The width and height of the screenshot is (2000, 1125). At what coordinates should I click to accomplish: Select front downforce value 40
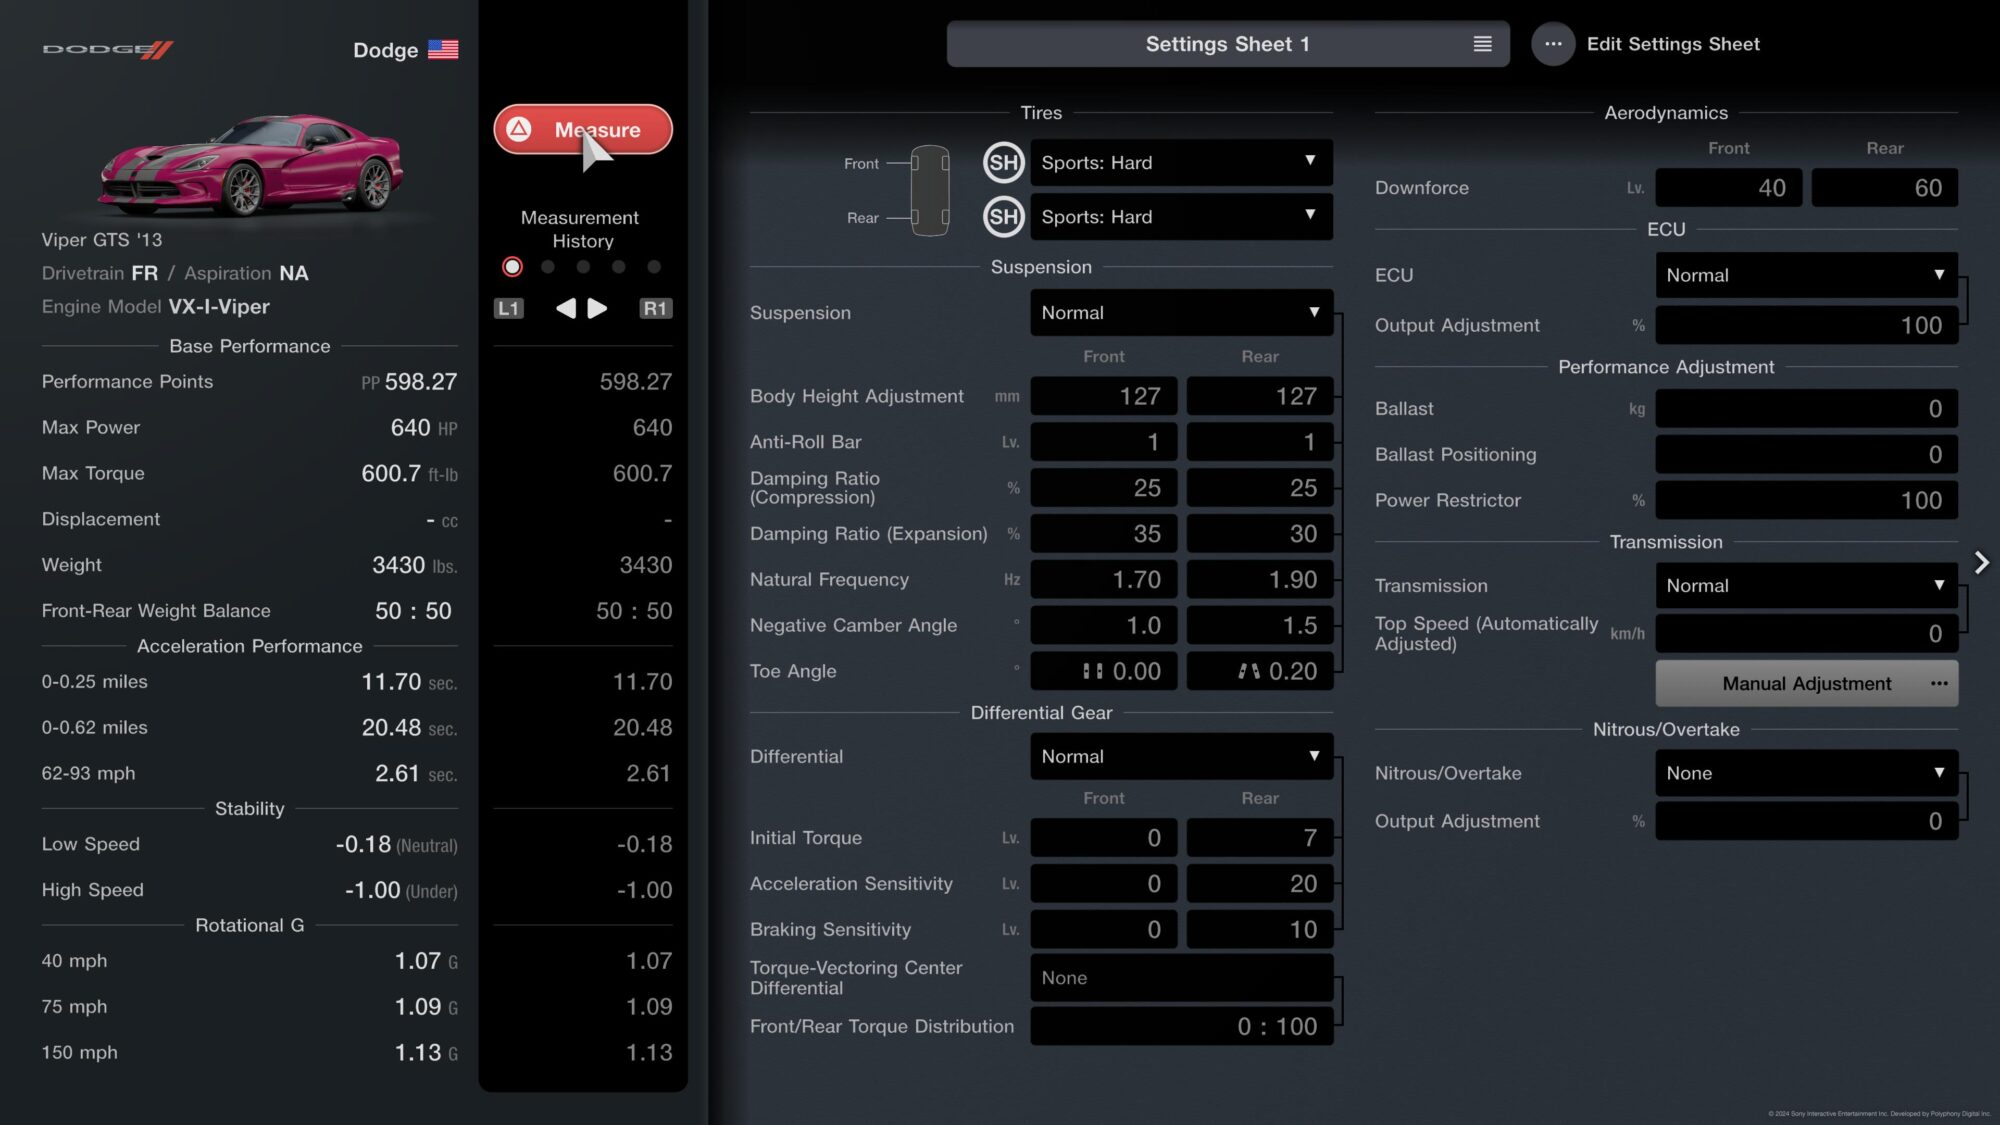coord(1728,188)
